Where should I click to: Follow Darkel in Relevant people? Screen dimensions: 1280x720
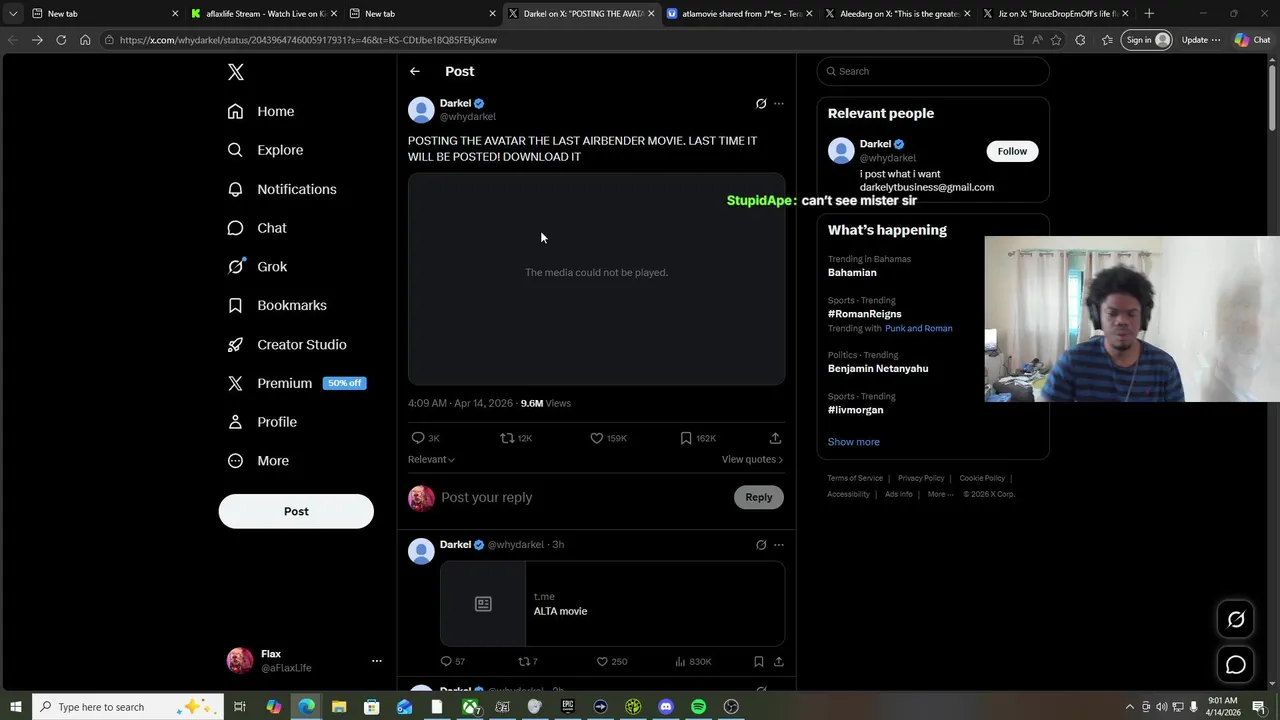[1012, 151]
